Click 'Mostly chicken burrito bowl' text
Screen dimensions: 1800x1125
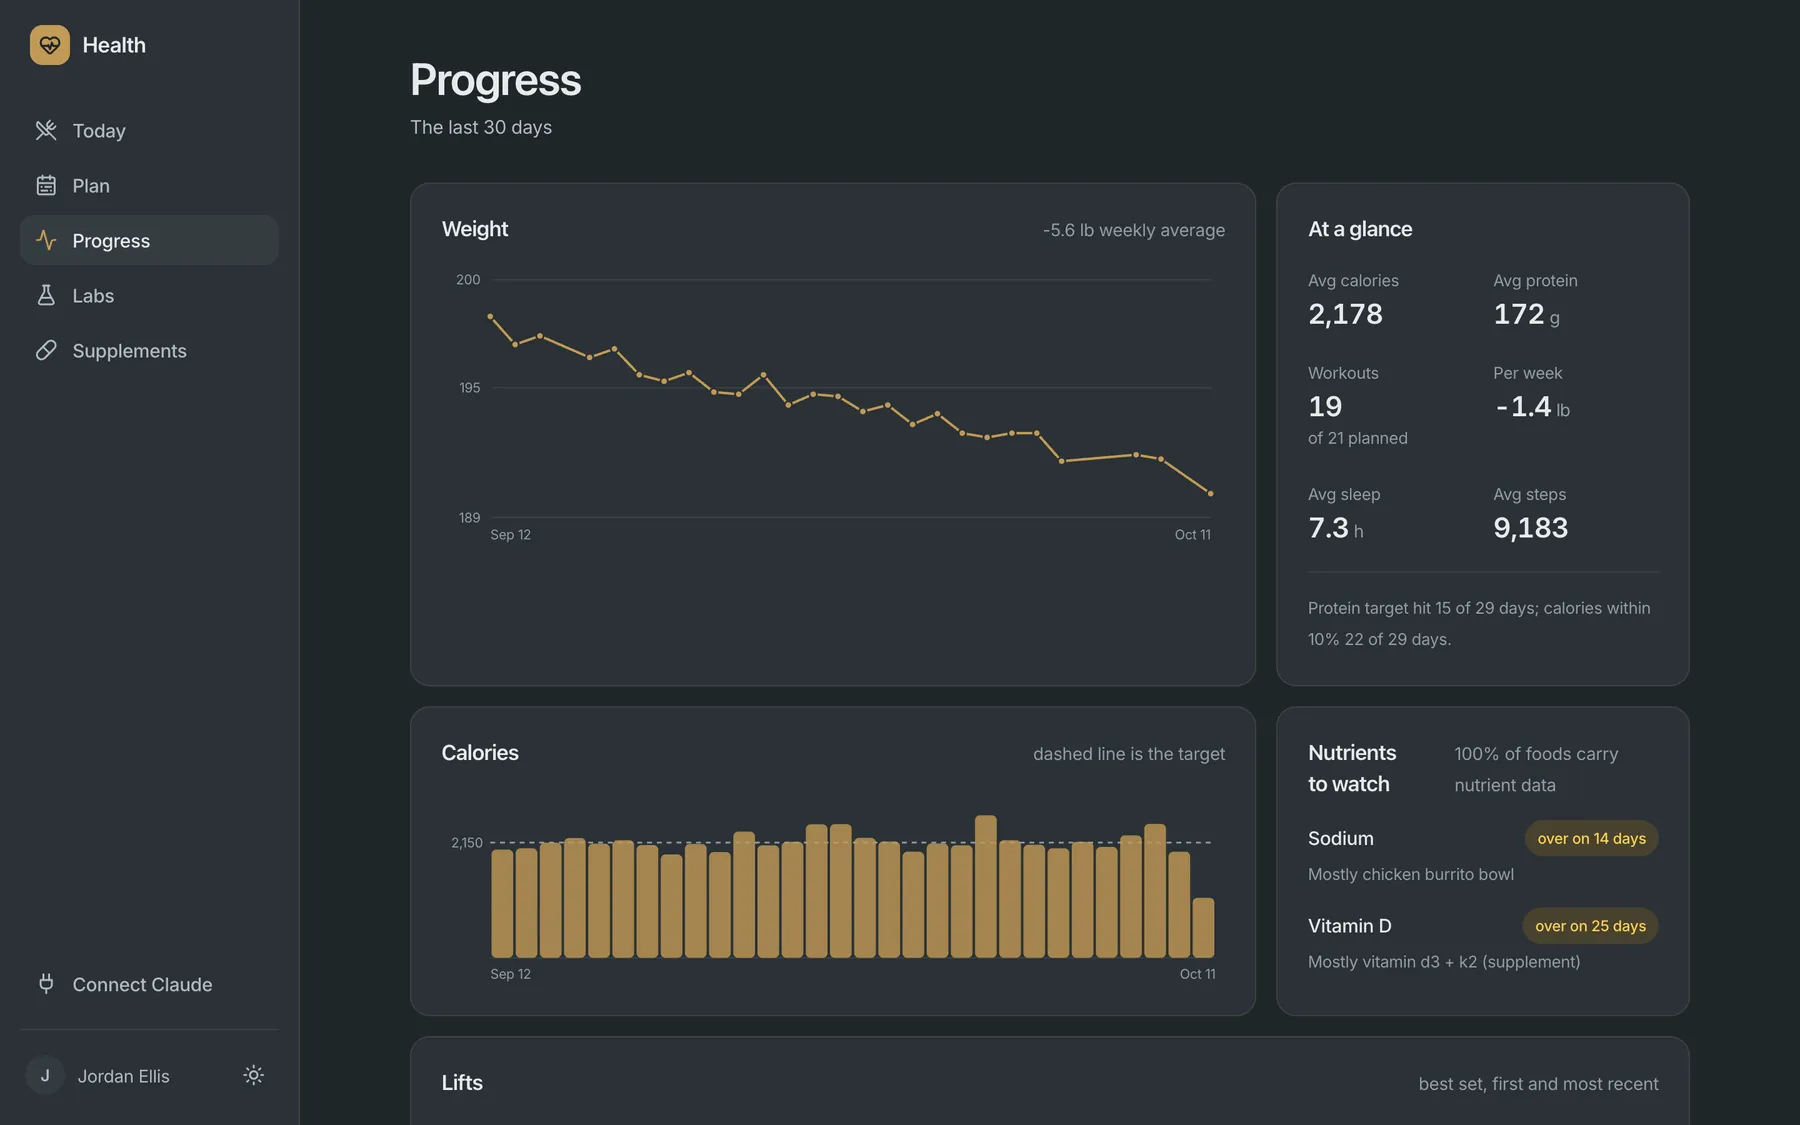click(1410, 874)
